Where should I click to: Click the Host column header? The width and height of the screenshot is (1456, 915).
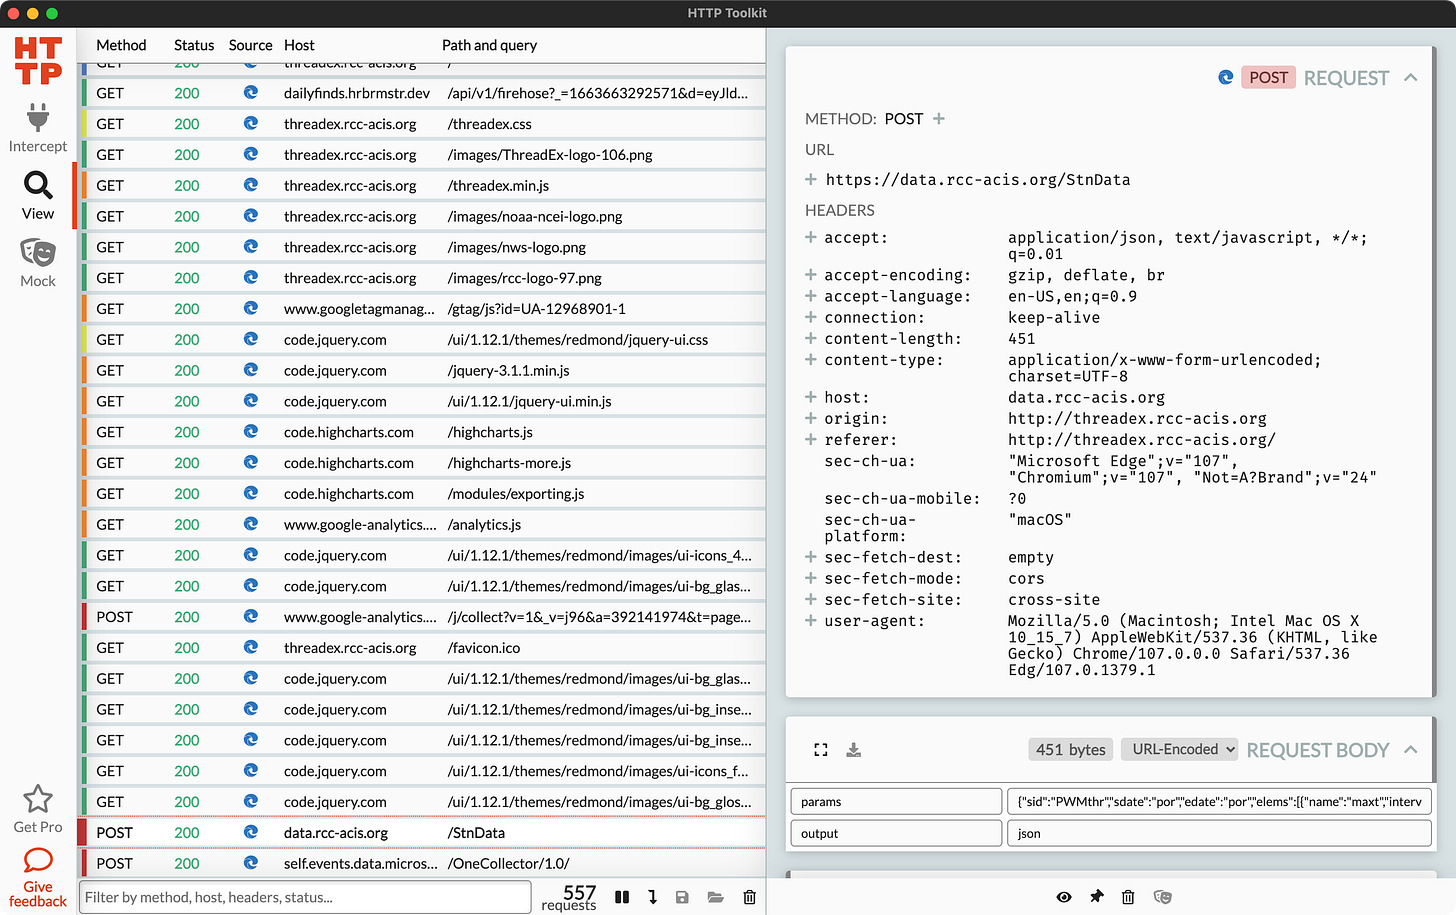pyautogui.click(x=299, y=45)
